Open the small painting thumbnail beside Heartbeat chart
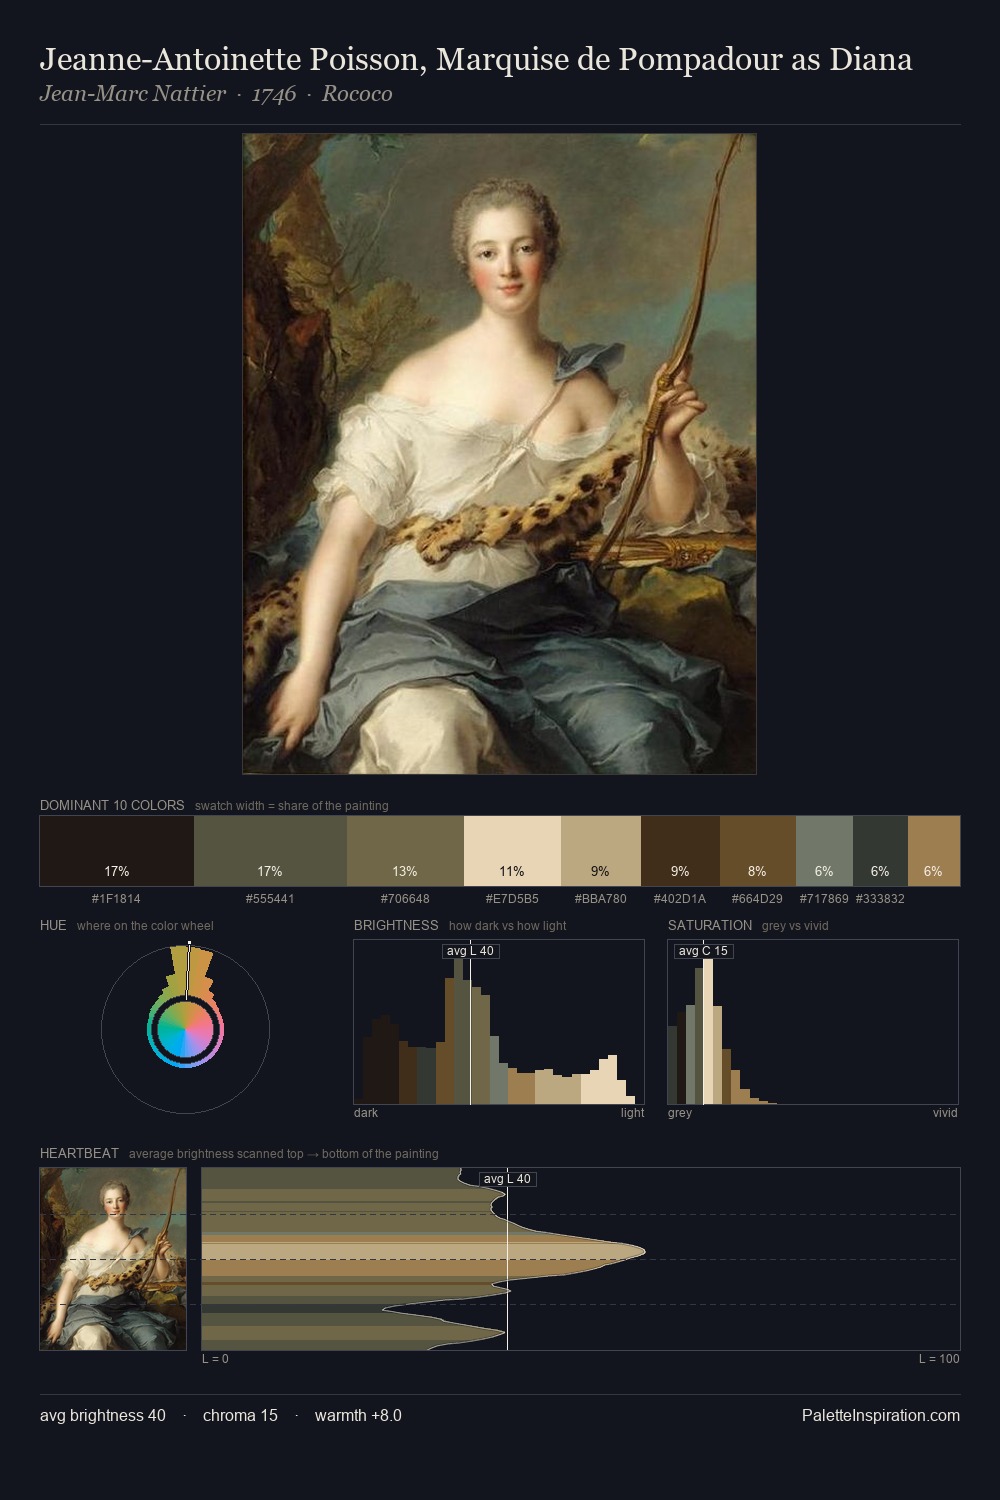The width and height of the screenshot is (1000, 1500). pos(113,1259)
